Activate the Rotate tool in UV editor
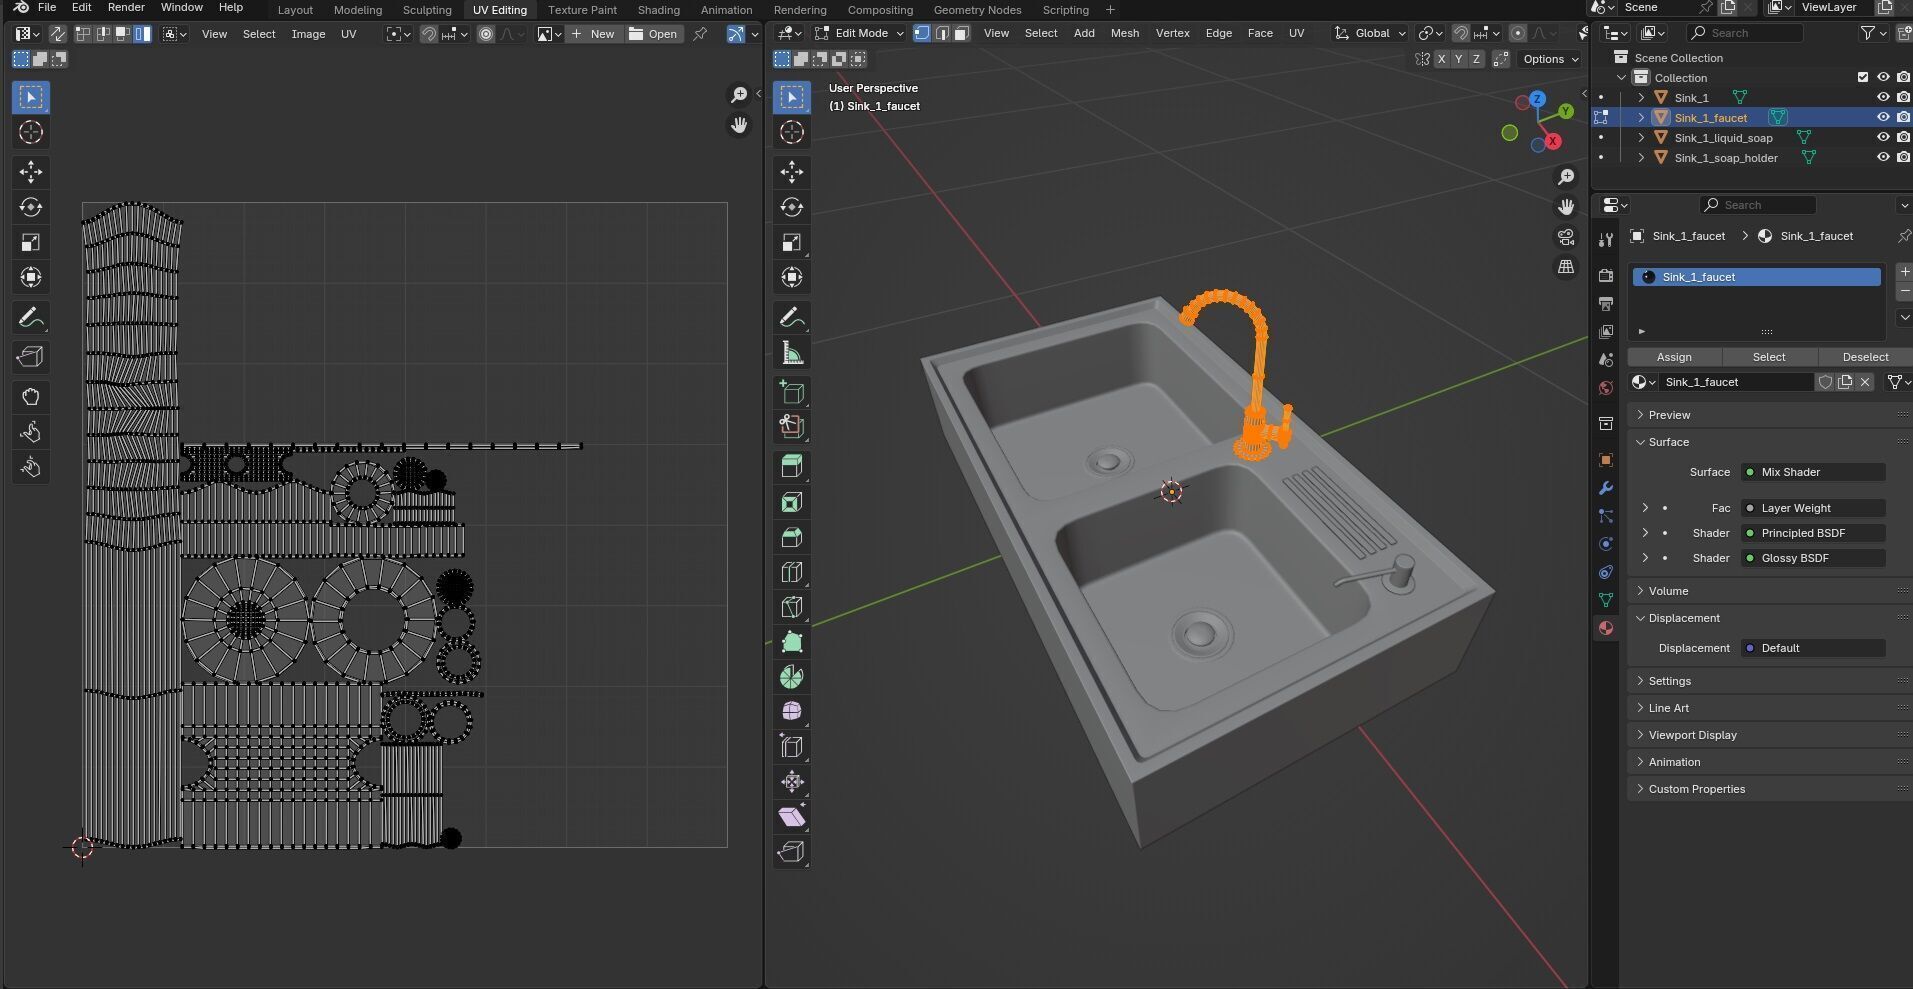This screenshot has width=1913, height=989. point(31,207)
